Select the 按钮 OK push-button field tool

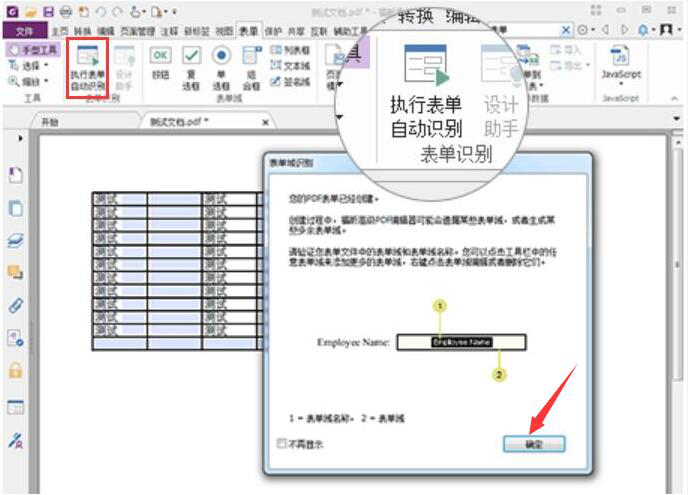(x=160, y=64)
